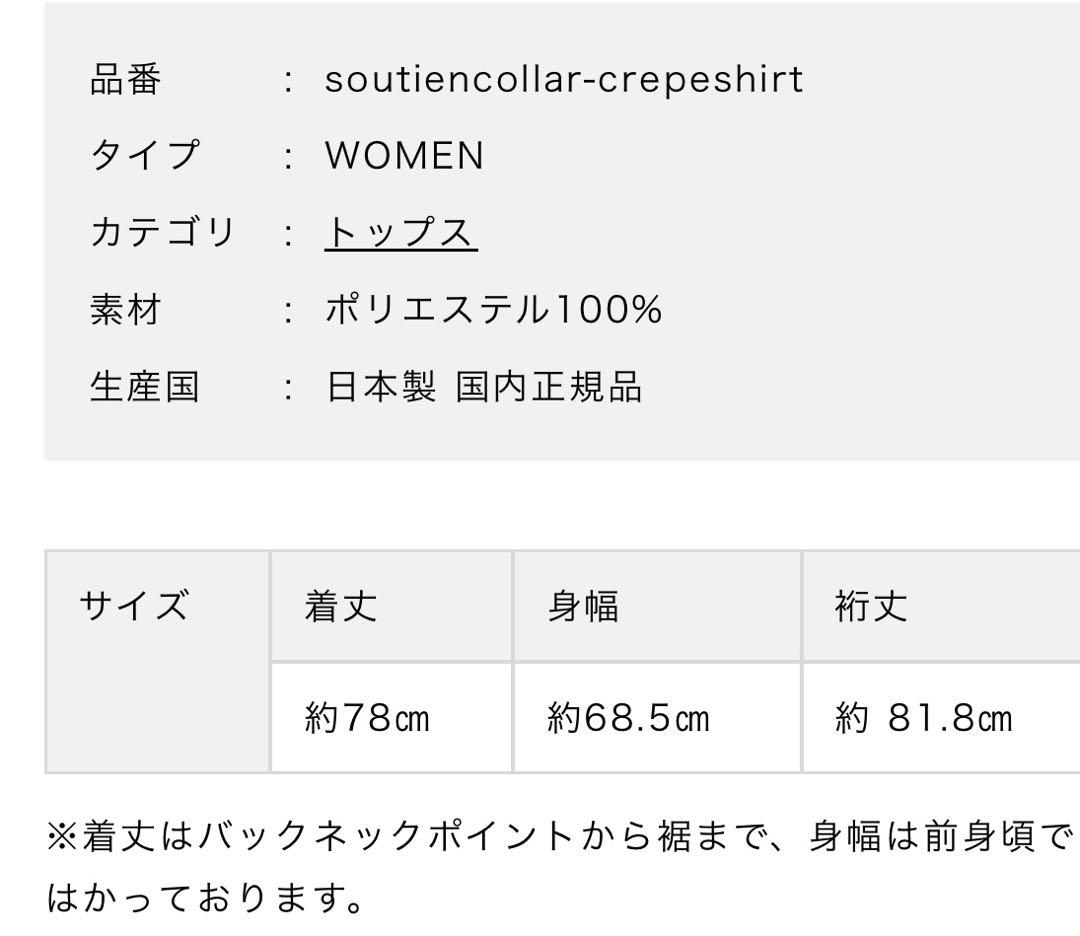Click the 国内正規品 text
The image size is (1080, 936).
pos(548,388)
